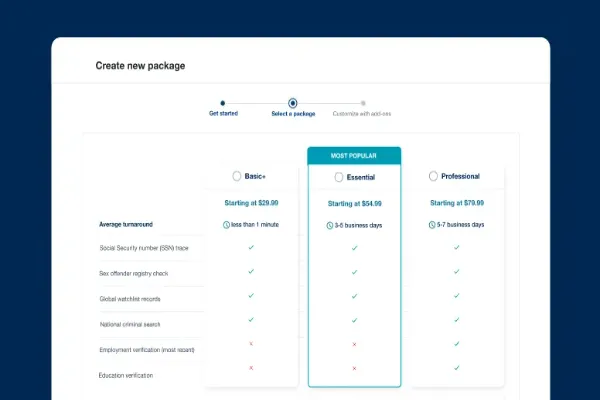Click the clock icon beside 5-7 business days
Viewport: 600px width, 400px height.
430,225
